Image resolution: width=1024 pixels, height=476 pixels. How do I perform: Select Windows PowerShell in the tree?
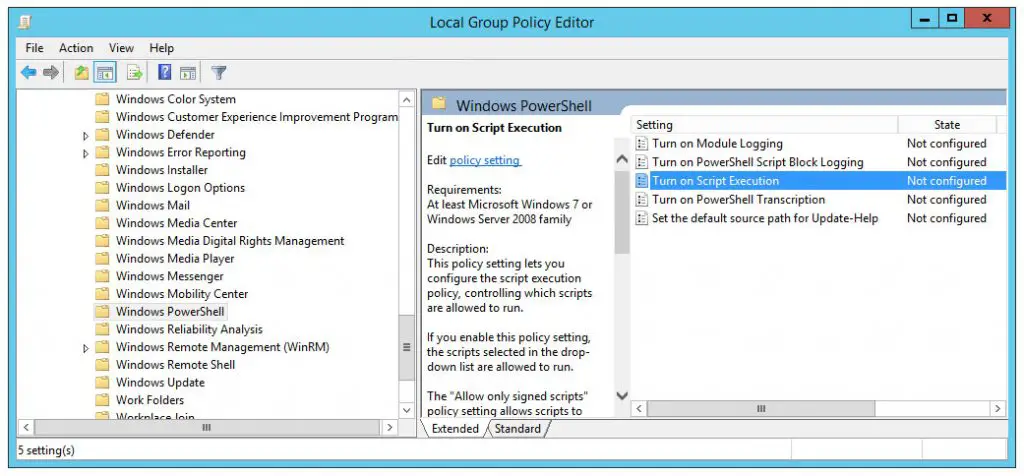(x=170, y=311)
